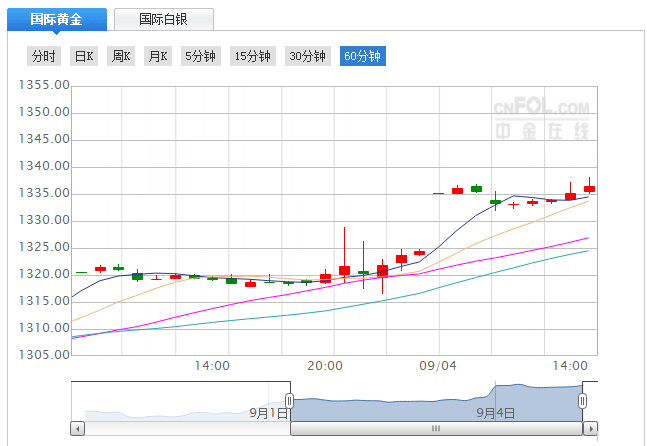This screenshot has width=647, height=446.
Task: Click the tall red candle with 1329 high
Action: click(x=345, y=270)
